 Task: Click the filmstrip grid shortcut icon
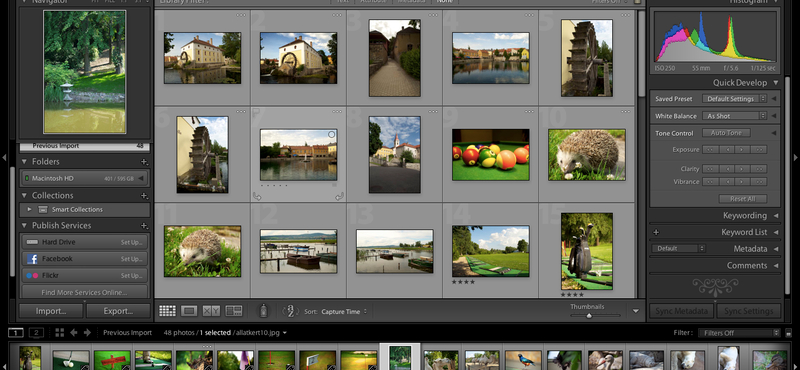(x=60, y=333)
